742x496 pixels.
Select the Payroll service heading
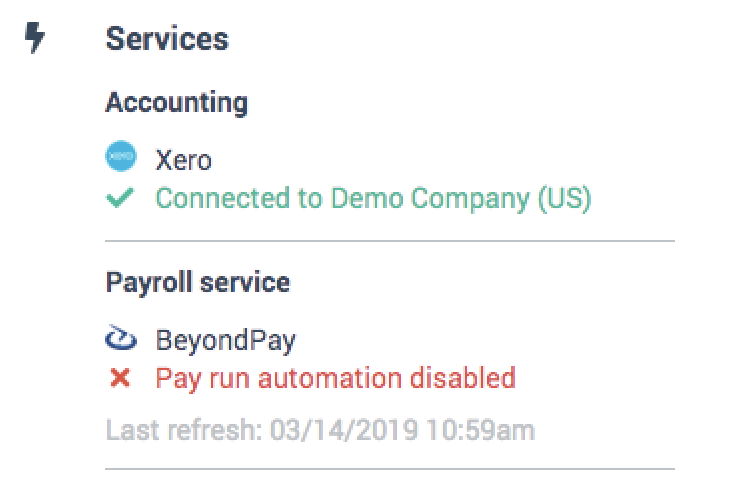(x=198, y=282)
